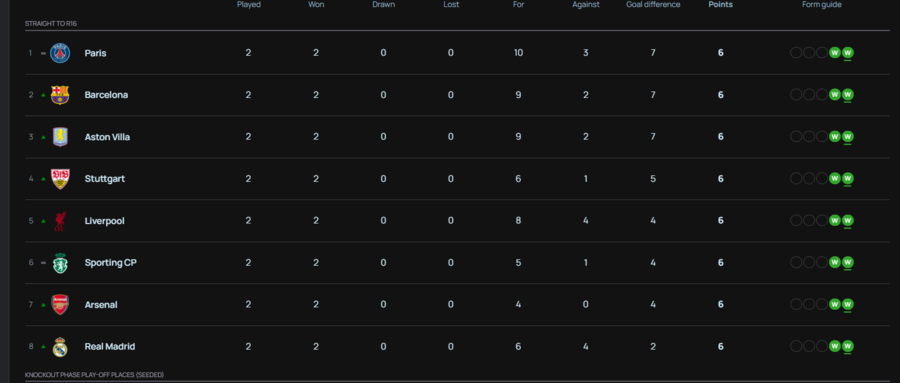Screen dimensions: 900x383
Task: Click the Sporting CP club crest
Action: click(x=60, y=262)
